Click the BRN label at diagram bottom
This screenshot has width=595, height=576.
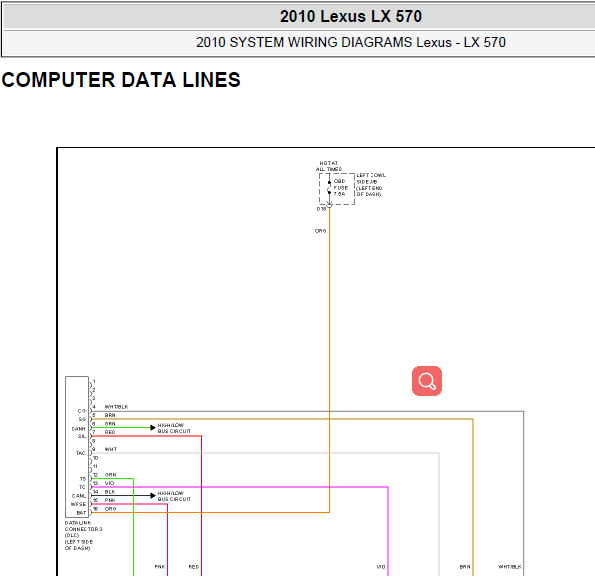click(x=465, y=567)
